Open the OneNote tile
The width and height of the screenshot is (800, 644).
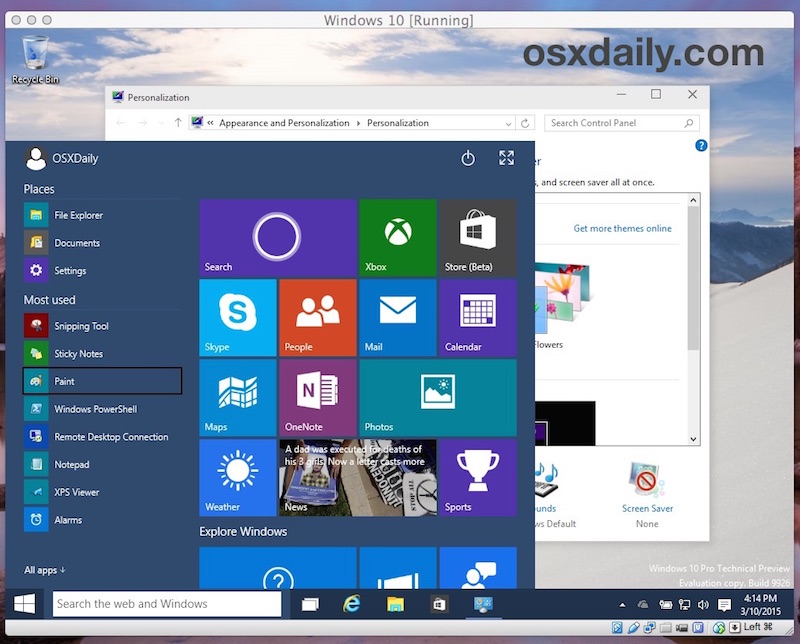click(318, 398)
